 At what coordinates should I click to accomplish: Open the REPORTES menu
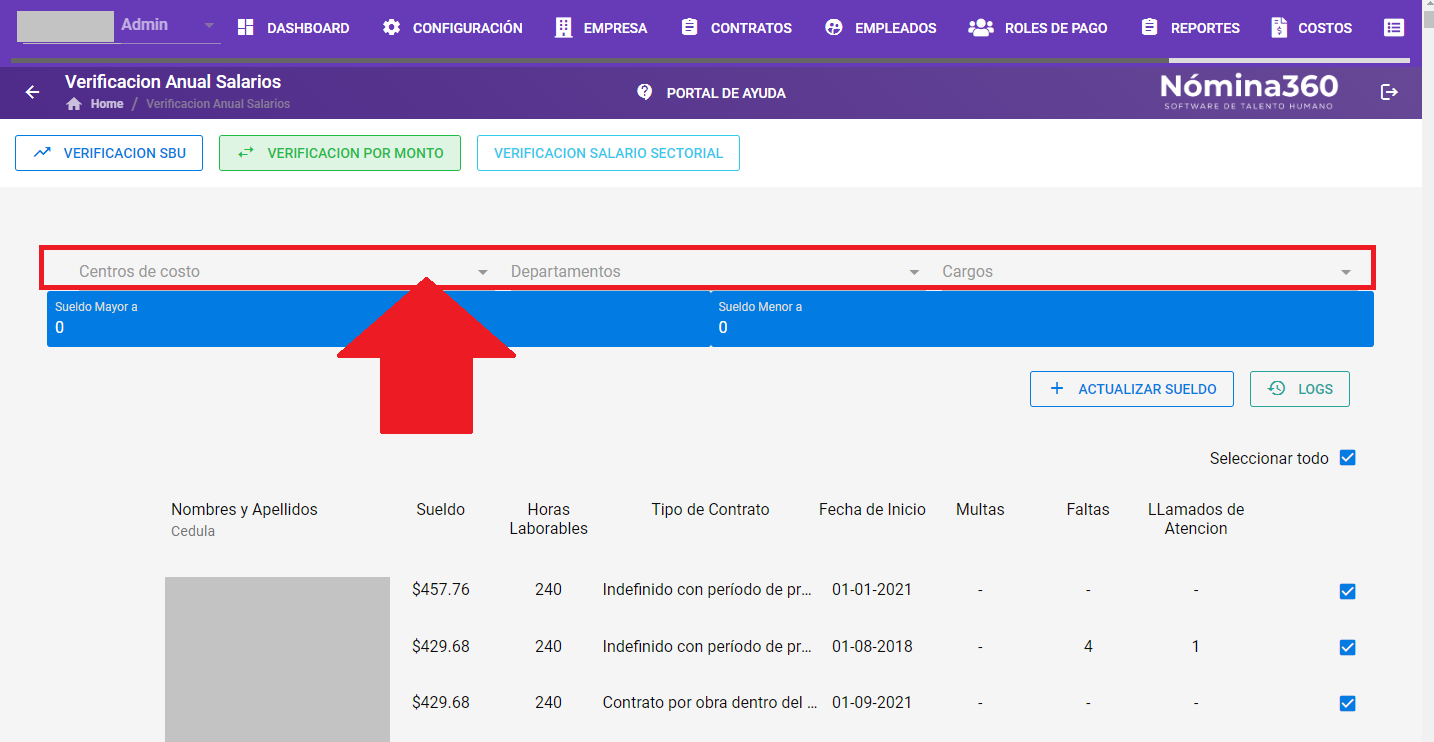pos(1191,28)
